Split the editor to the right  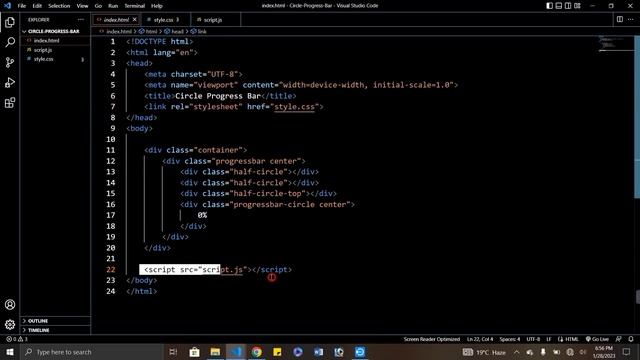[620, 19]
